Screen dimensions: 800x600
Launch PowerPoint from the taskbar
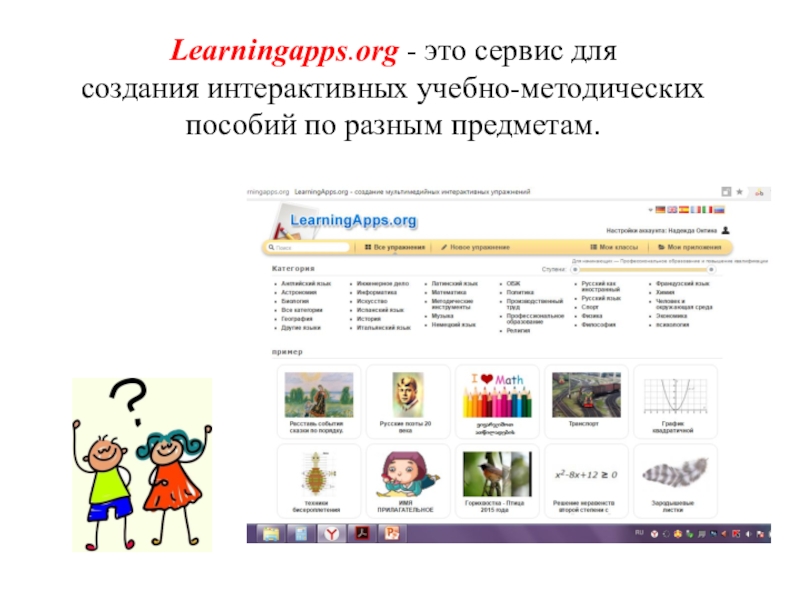click(x=392, y=534)
